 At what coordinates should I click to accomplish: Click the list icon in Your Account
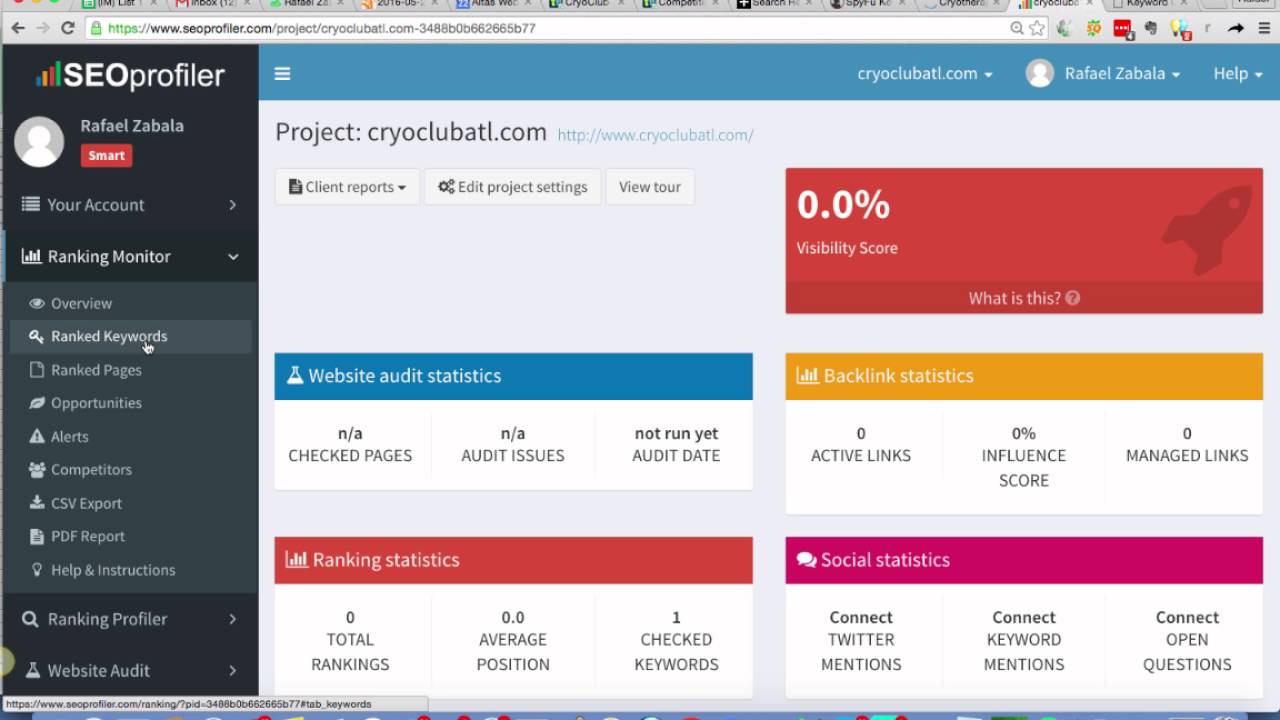click(31, 204)
